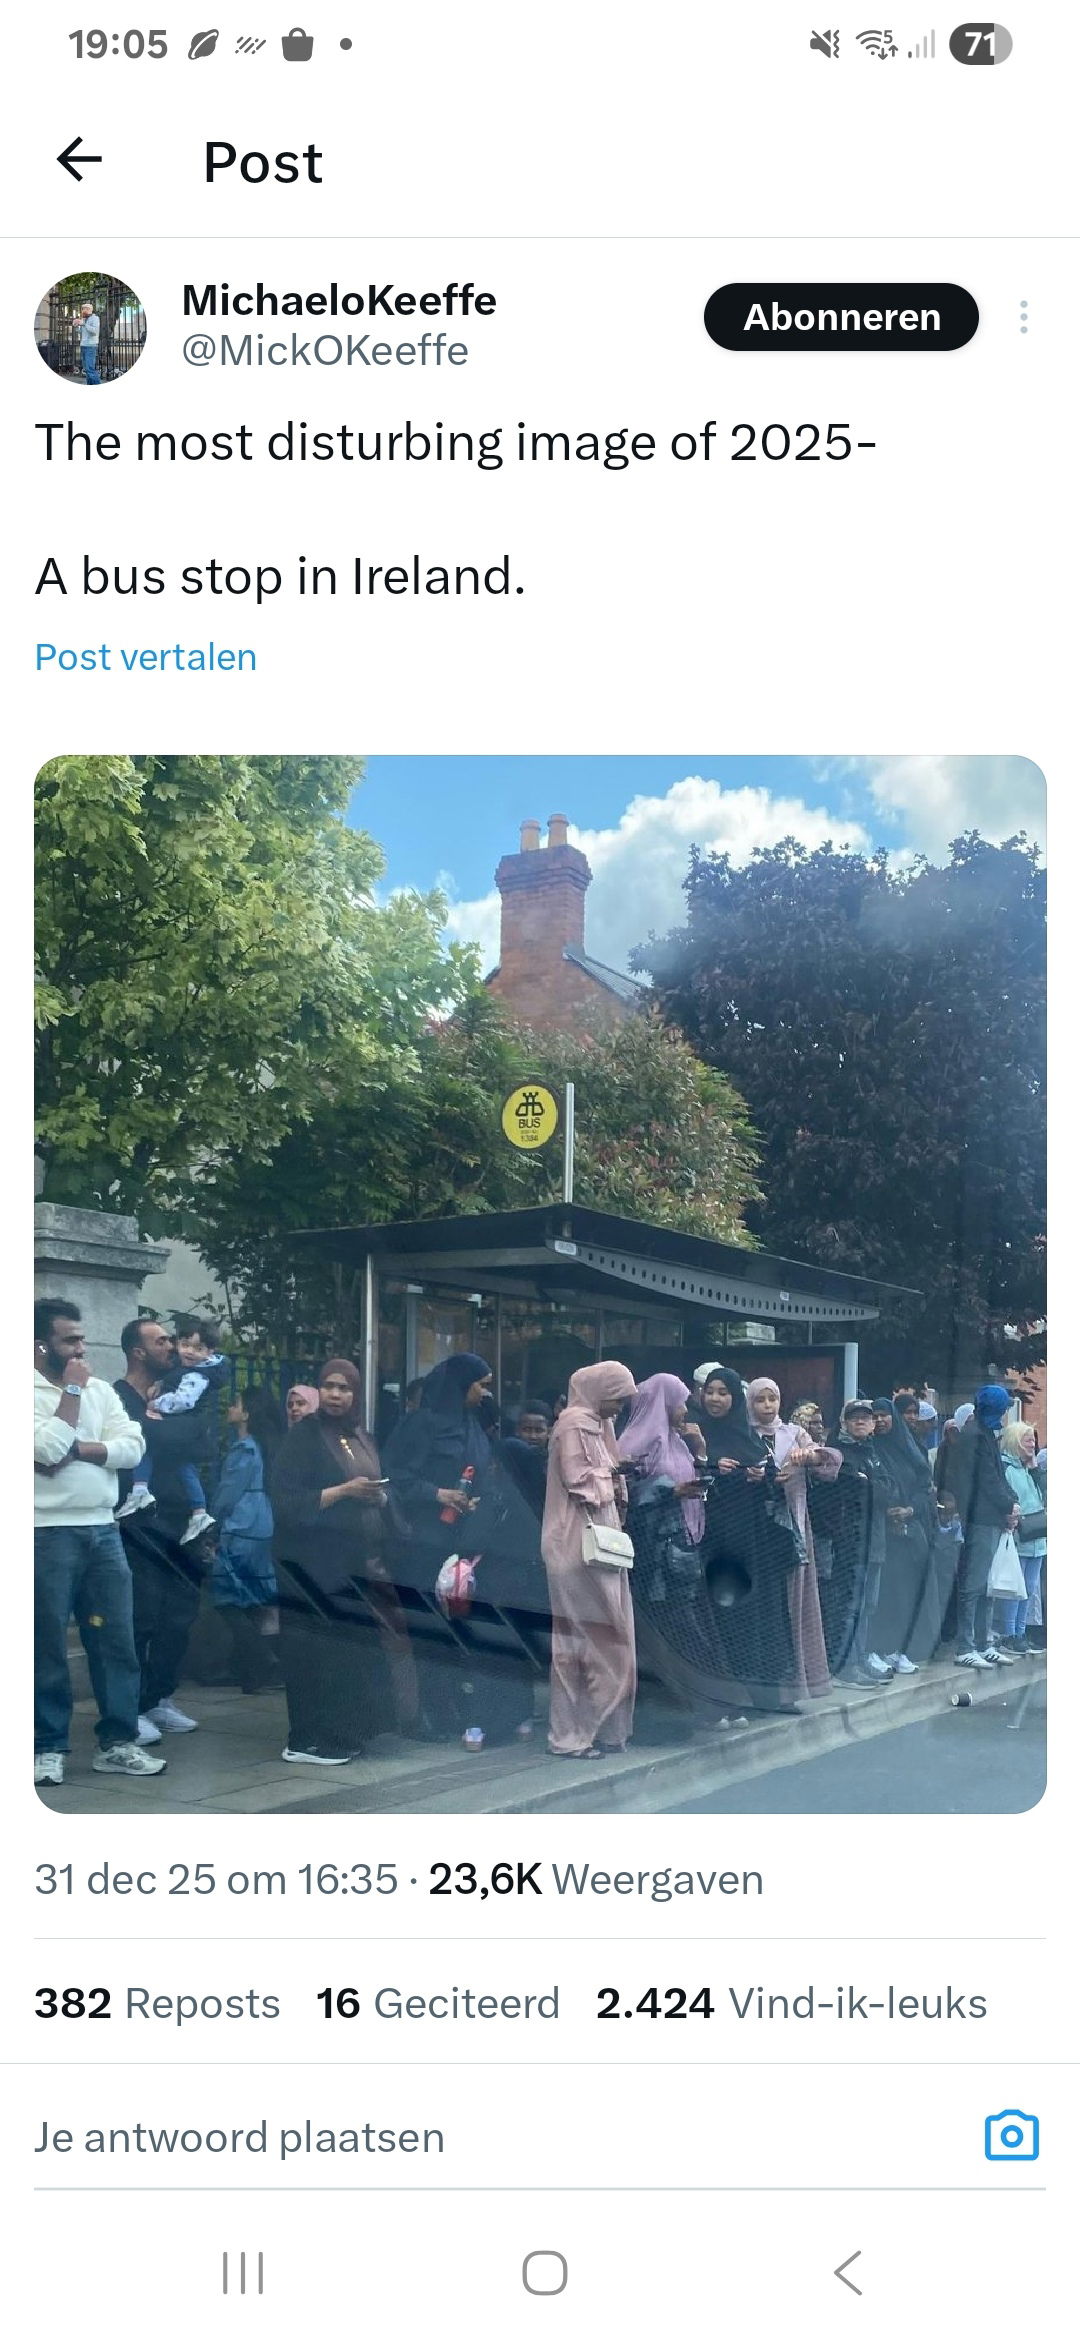This screenshot has width=1080, height=2340.
Task: Open the bus stop photo full screen
Action: (x=540, y=1284)
